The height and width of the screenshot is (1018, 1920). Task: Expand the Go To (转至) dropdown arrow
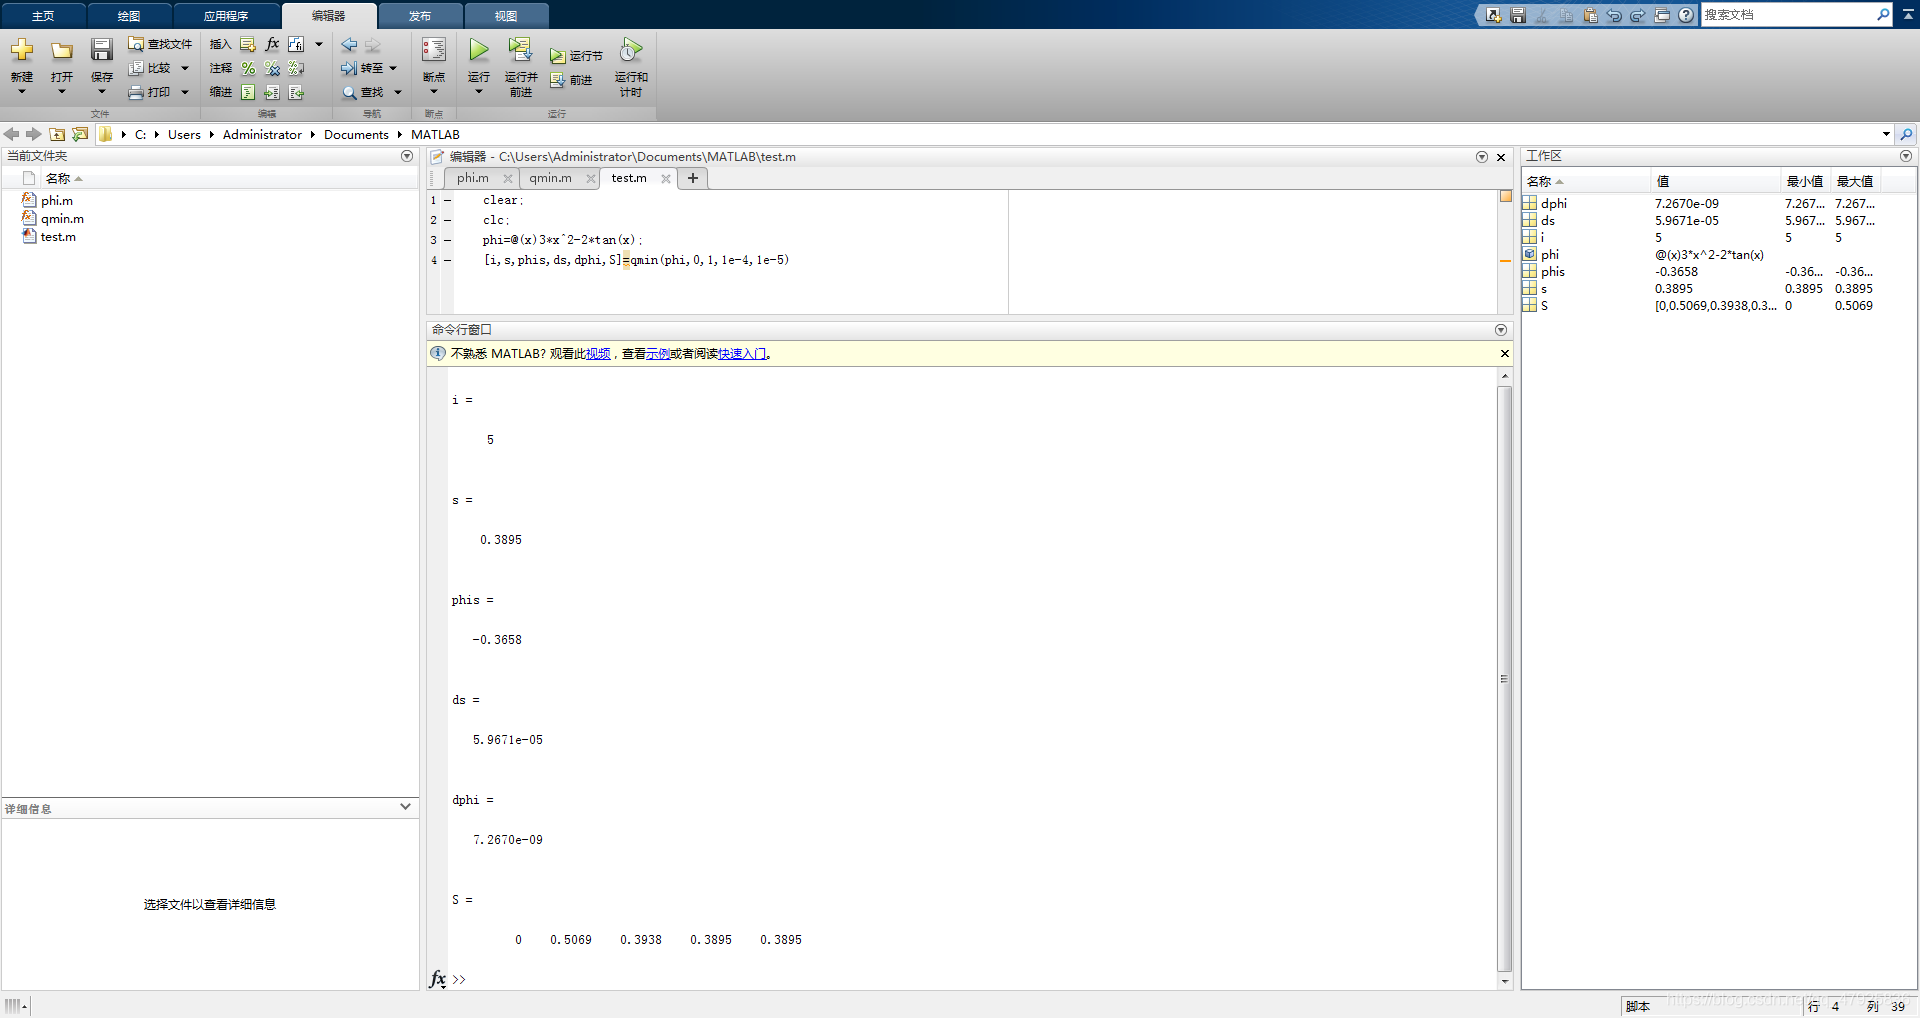[393, 68]
